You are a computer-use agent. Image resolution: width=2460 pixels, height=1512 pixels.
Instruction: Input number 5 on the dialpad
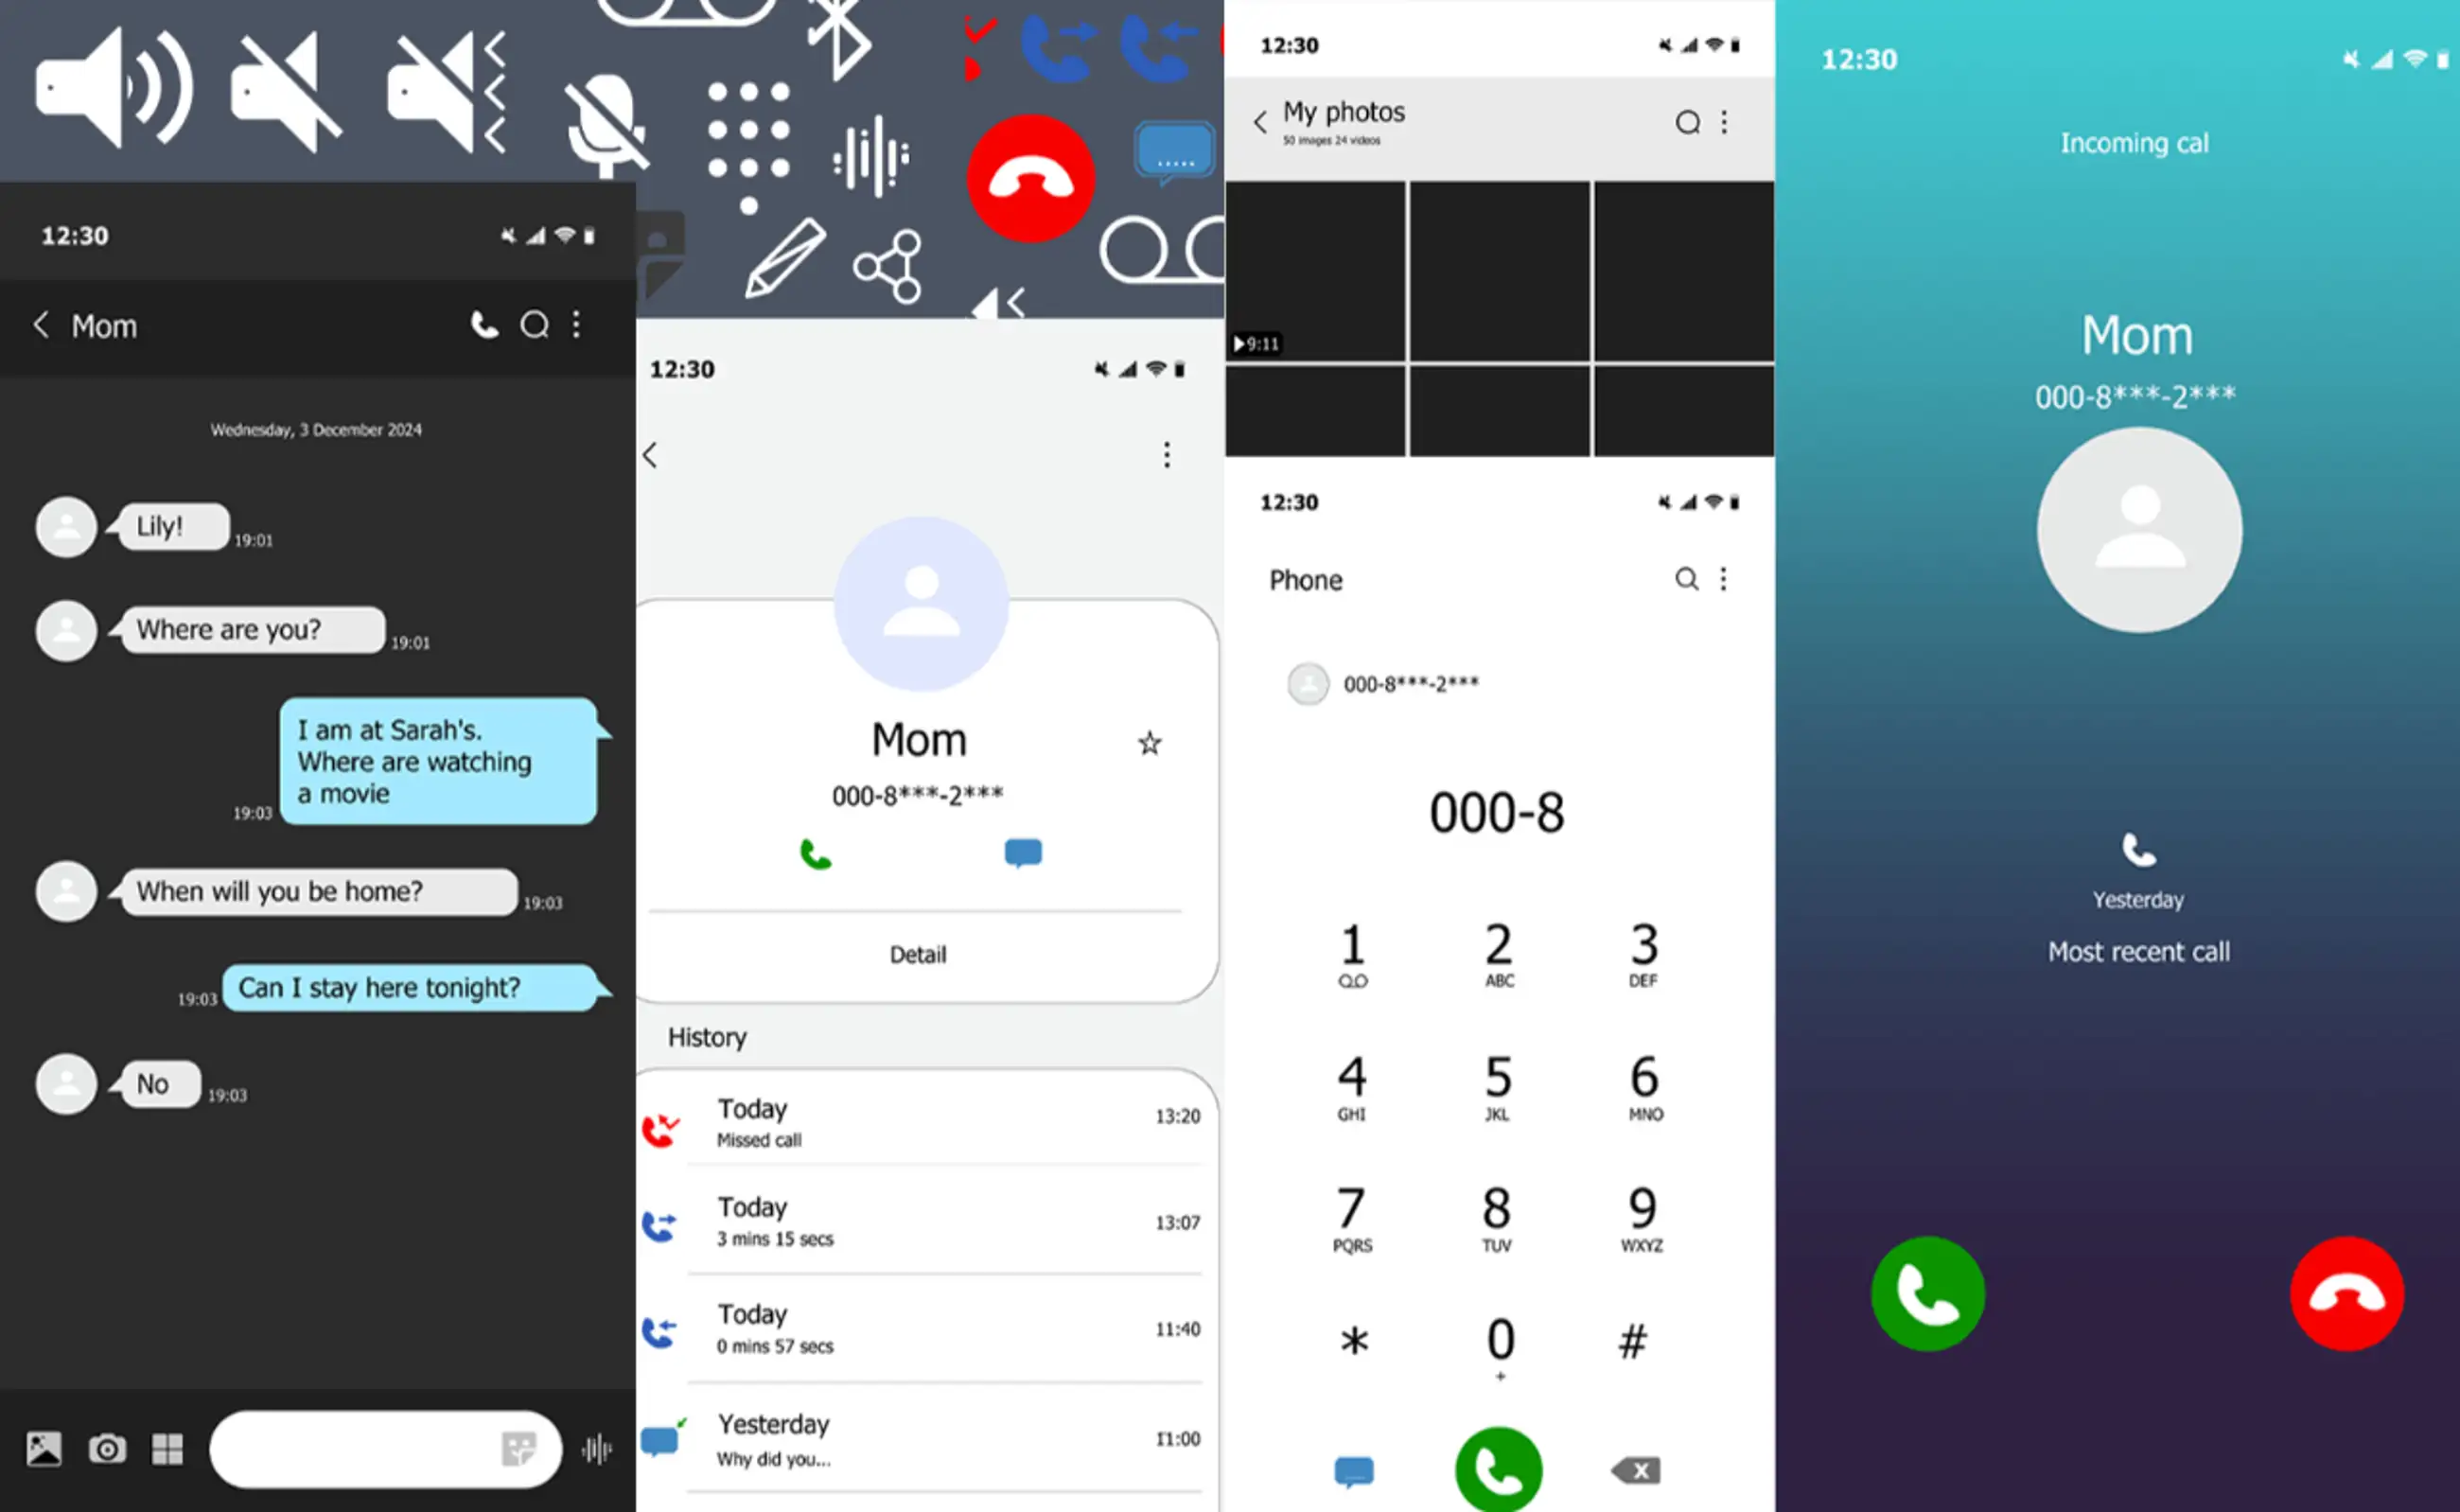(x=1494, y=1090)
